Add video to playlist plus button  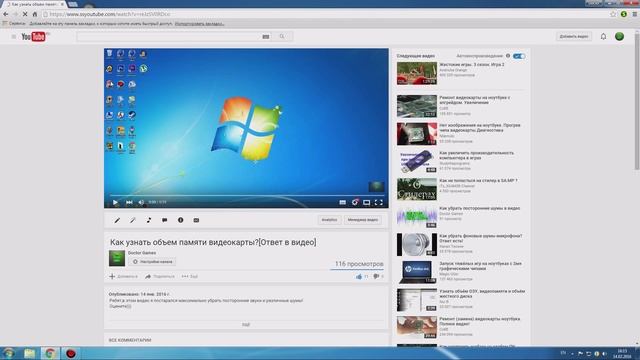point(123,276)
